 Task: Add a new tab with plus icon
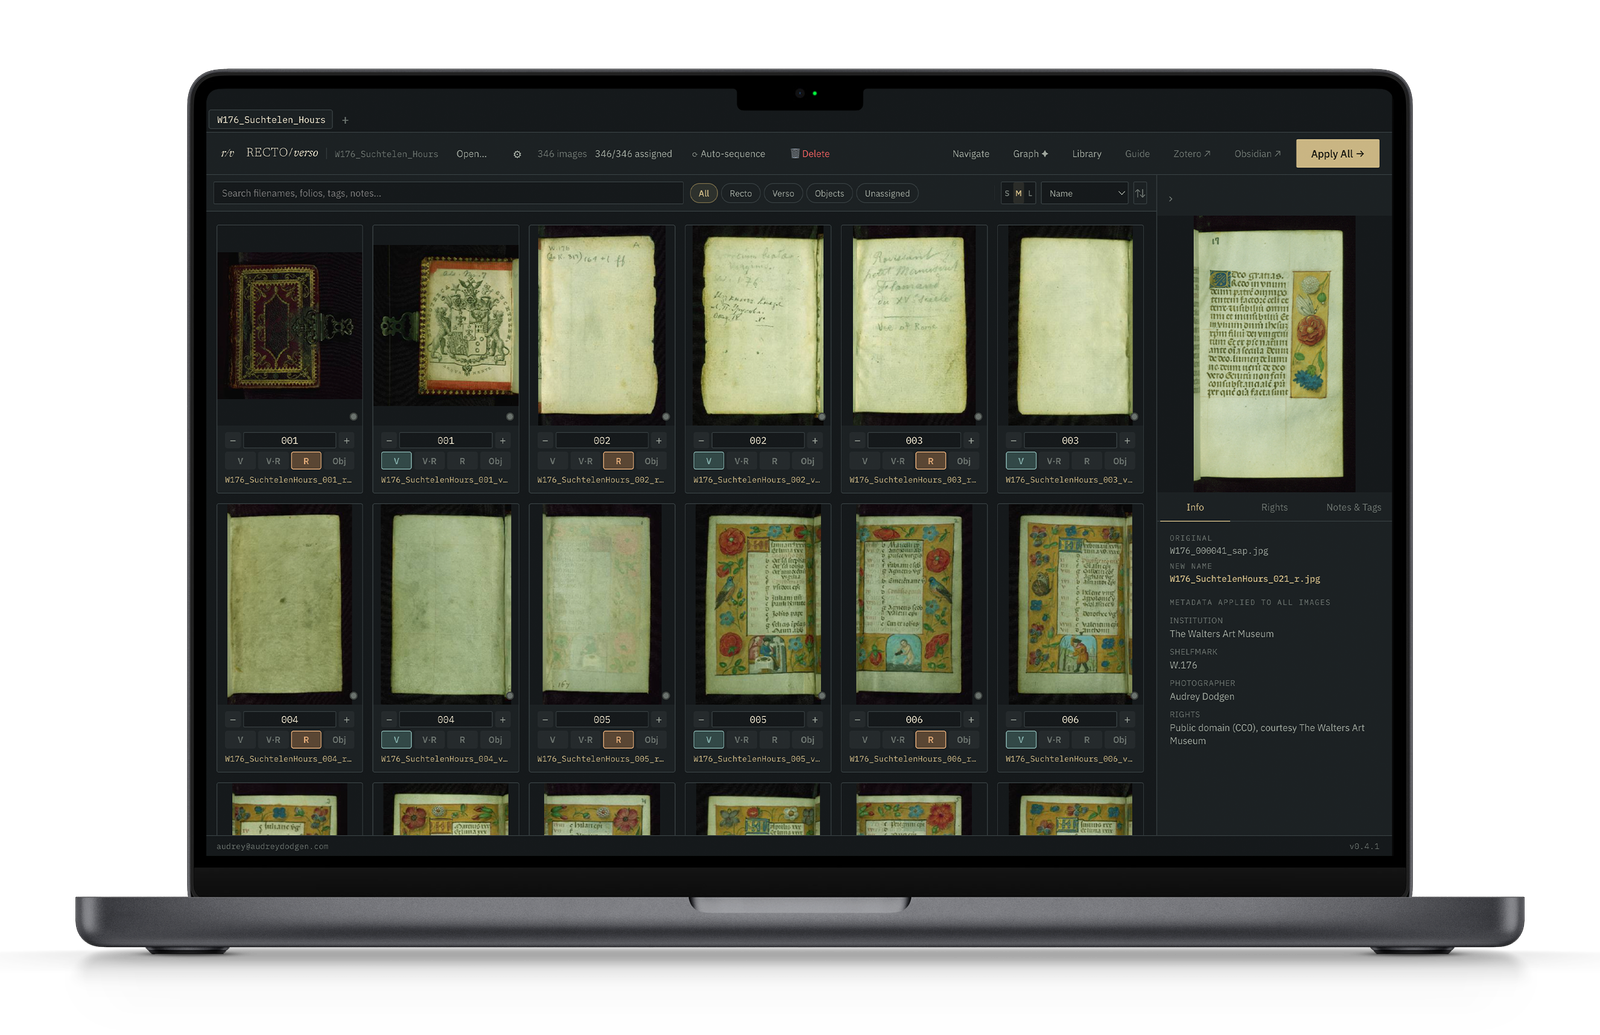345,120
